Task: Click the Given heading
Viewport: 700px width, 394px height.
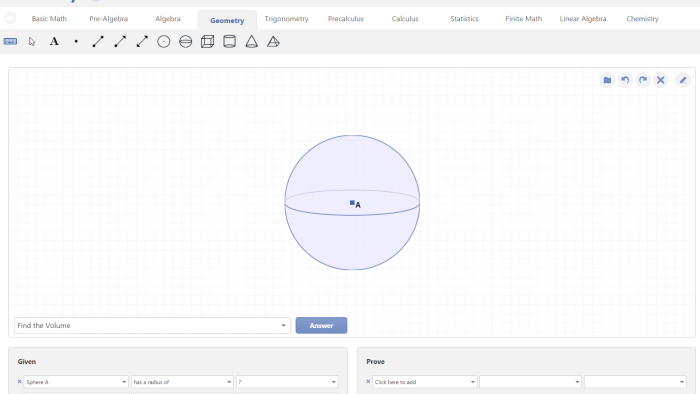Action: tap(27, 361)
